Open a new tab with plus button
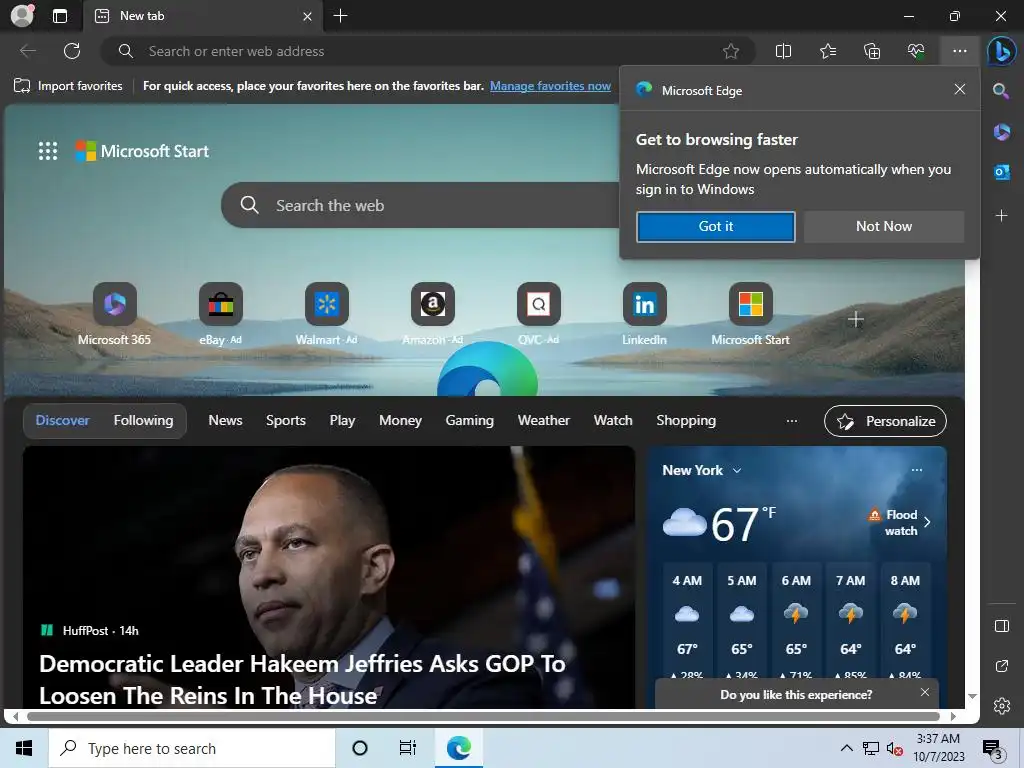Image resolution: width=1024 pixels, height=768 pixels. 340,16
